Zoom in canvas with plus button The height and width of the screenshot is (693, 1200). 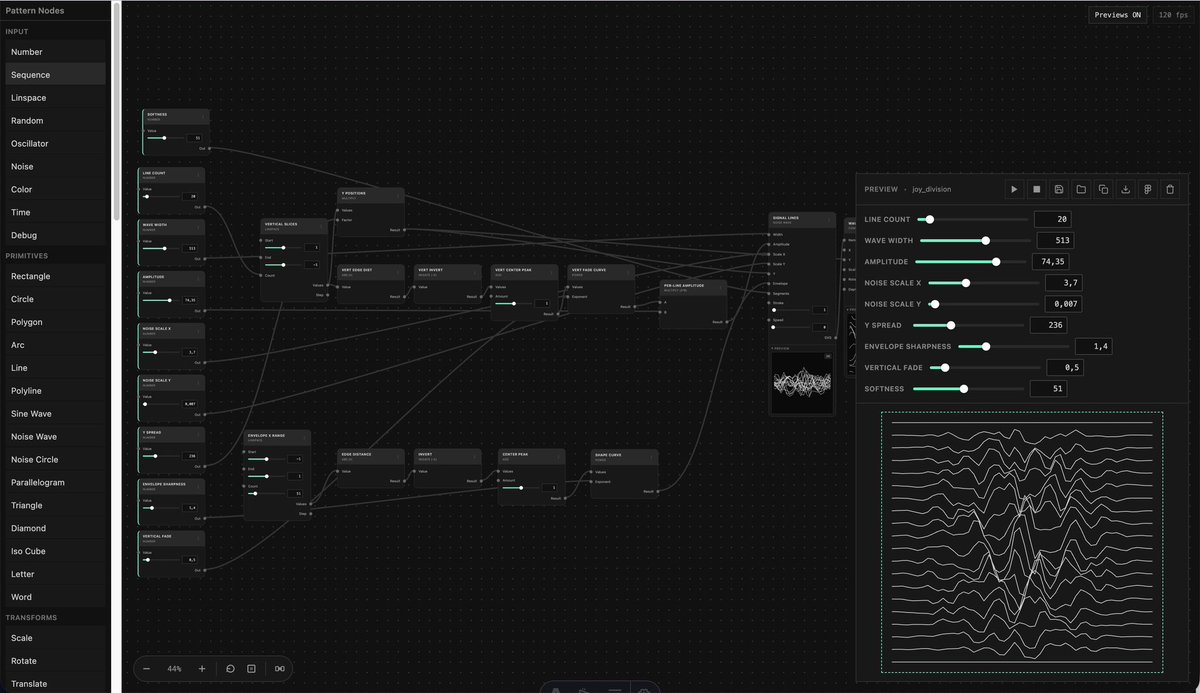click(202, 668)
